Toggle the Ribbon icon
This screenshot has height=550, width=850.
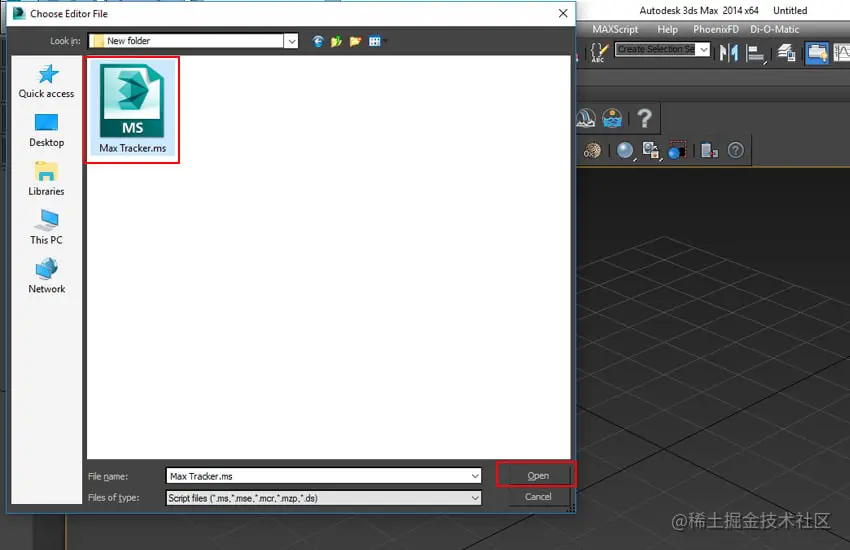(816, 53)
